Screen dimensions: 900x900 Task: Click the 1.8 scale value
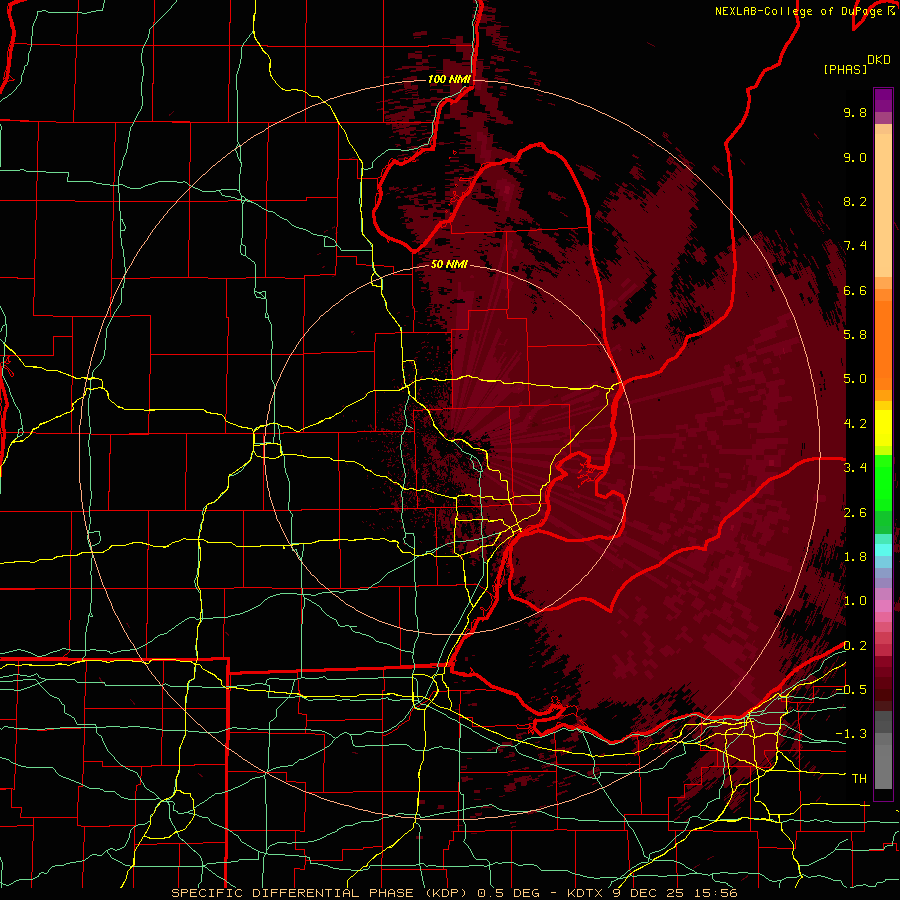coord(855,557)
